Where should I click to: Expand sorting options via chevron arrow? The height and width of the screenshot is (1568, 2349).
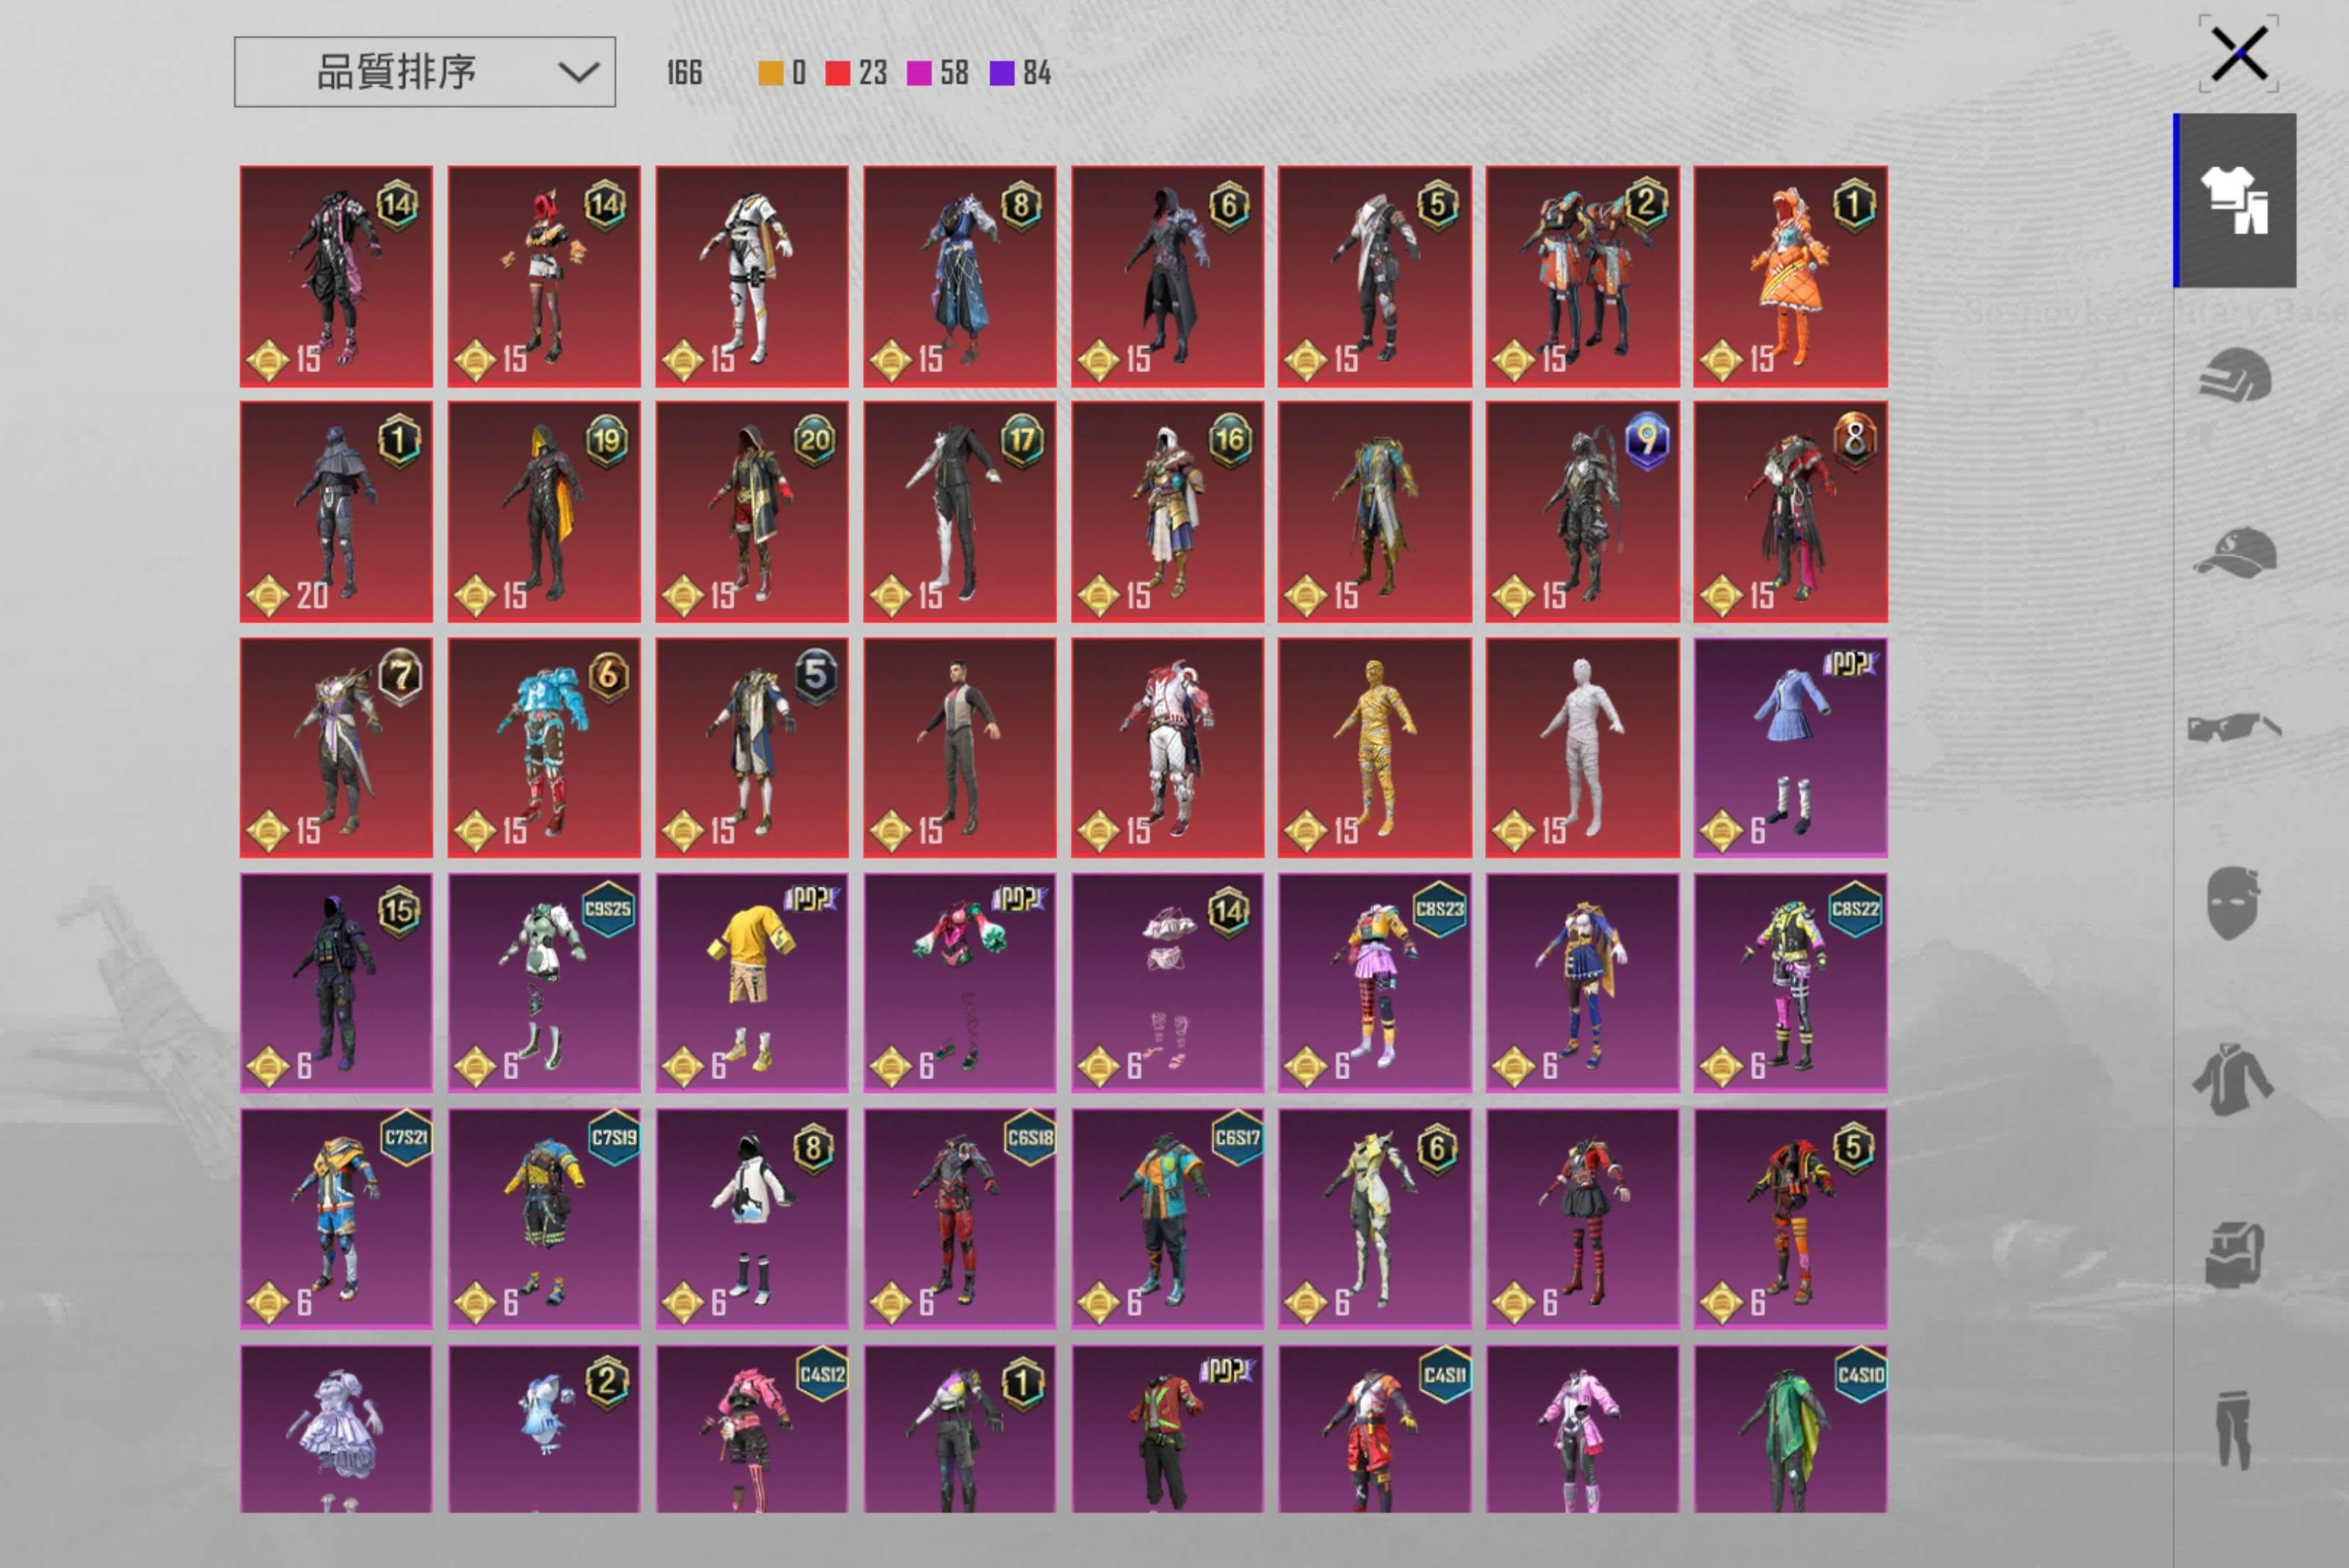click(x=579, y=72)
